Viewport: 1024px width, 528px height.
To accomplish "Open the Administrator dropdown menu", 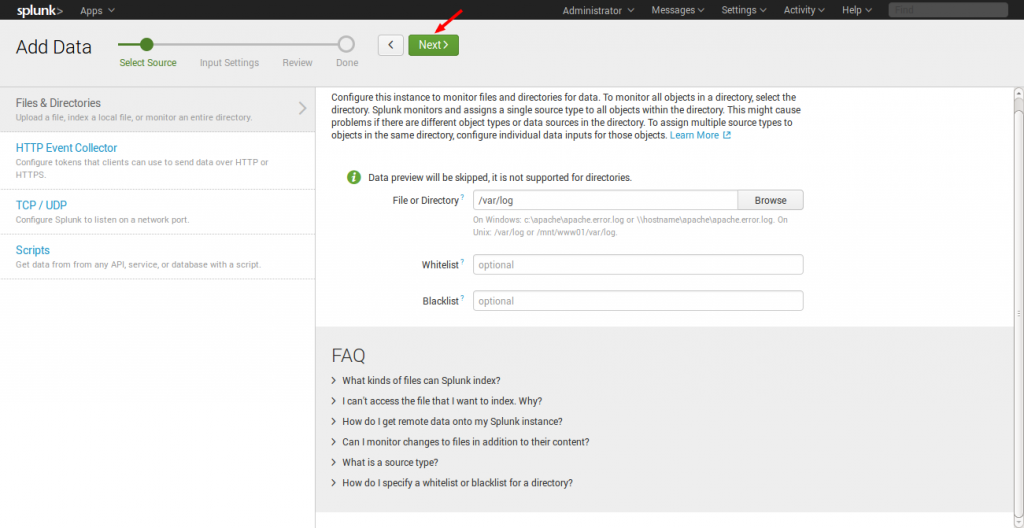I will (x=598, y=10).
